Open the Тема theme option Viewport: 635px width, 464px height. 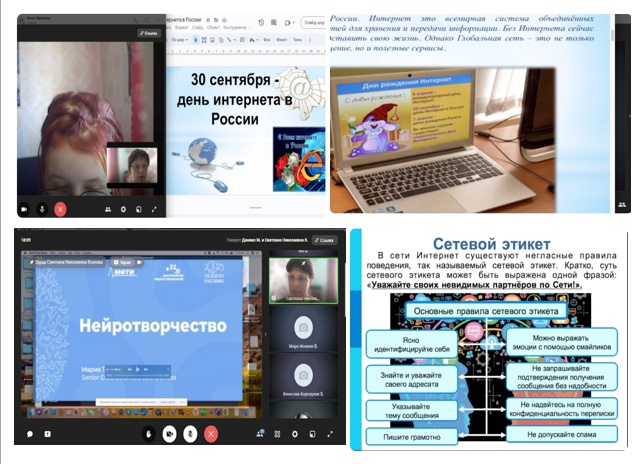(298, 40)
